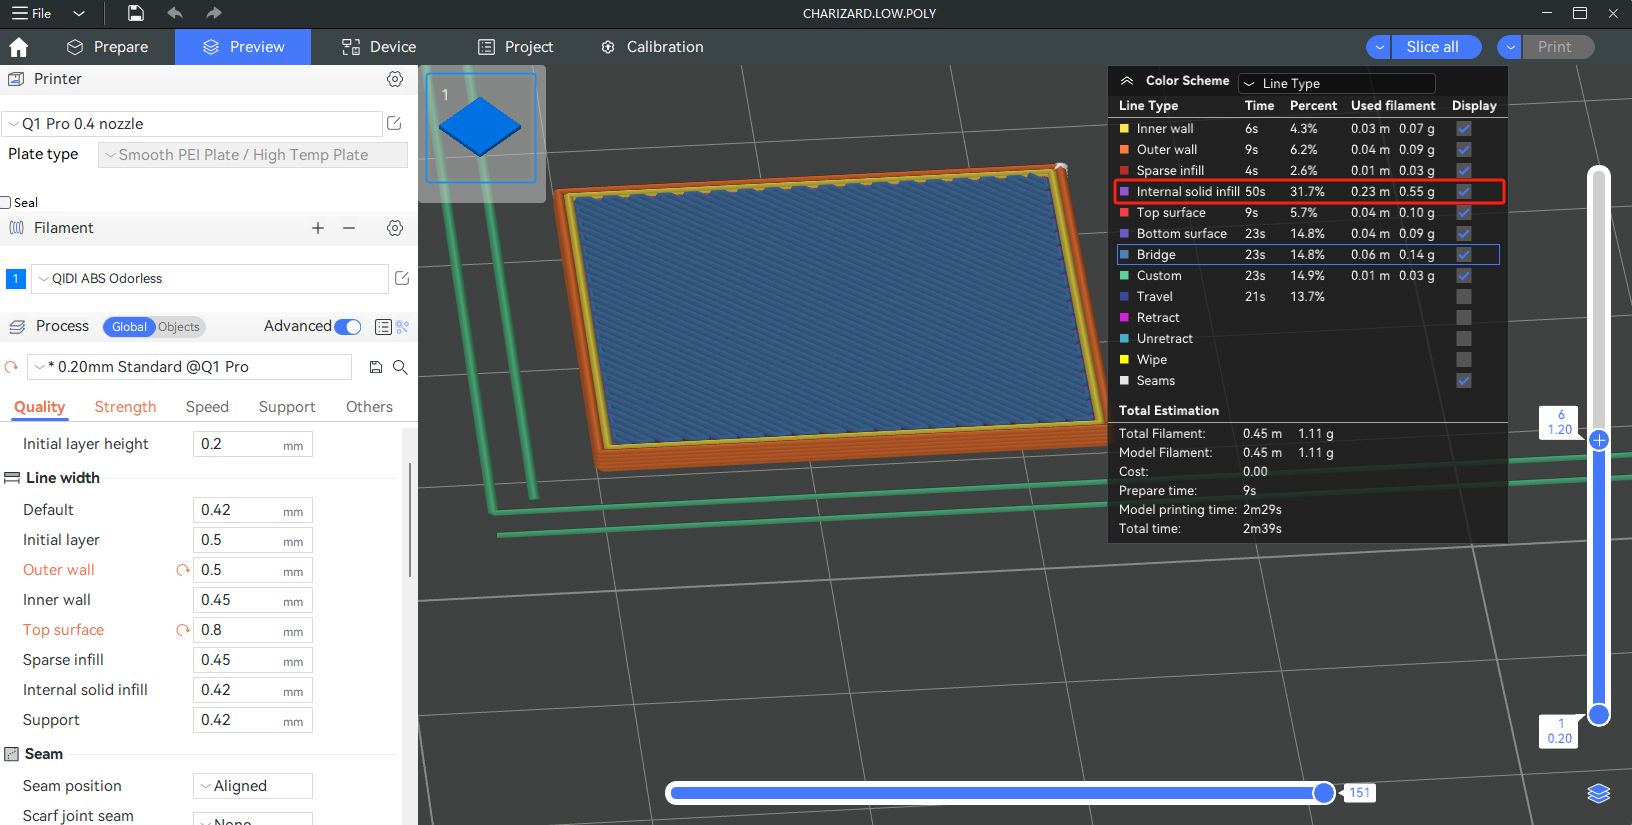This screenshot has width=1632, height=825.
Task: Open the Q1 Pro 0.4 nozzle dropdown
Action: [x=192, y=124]
